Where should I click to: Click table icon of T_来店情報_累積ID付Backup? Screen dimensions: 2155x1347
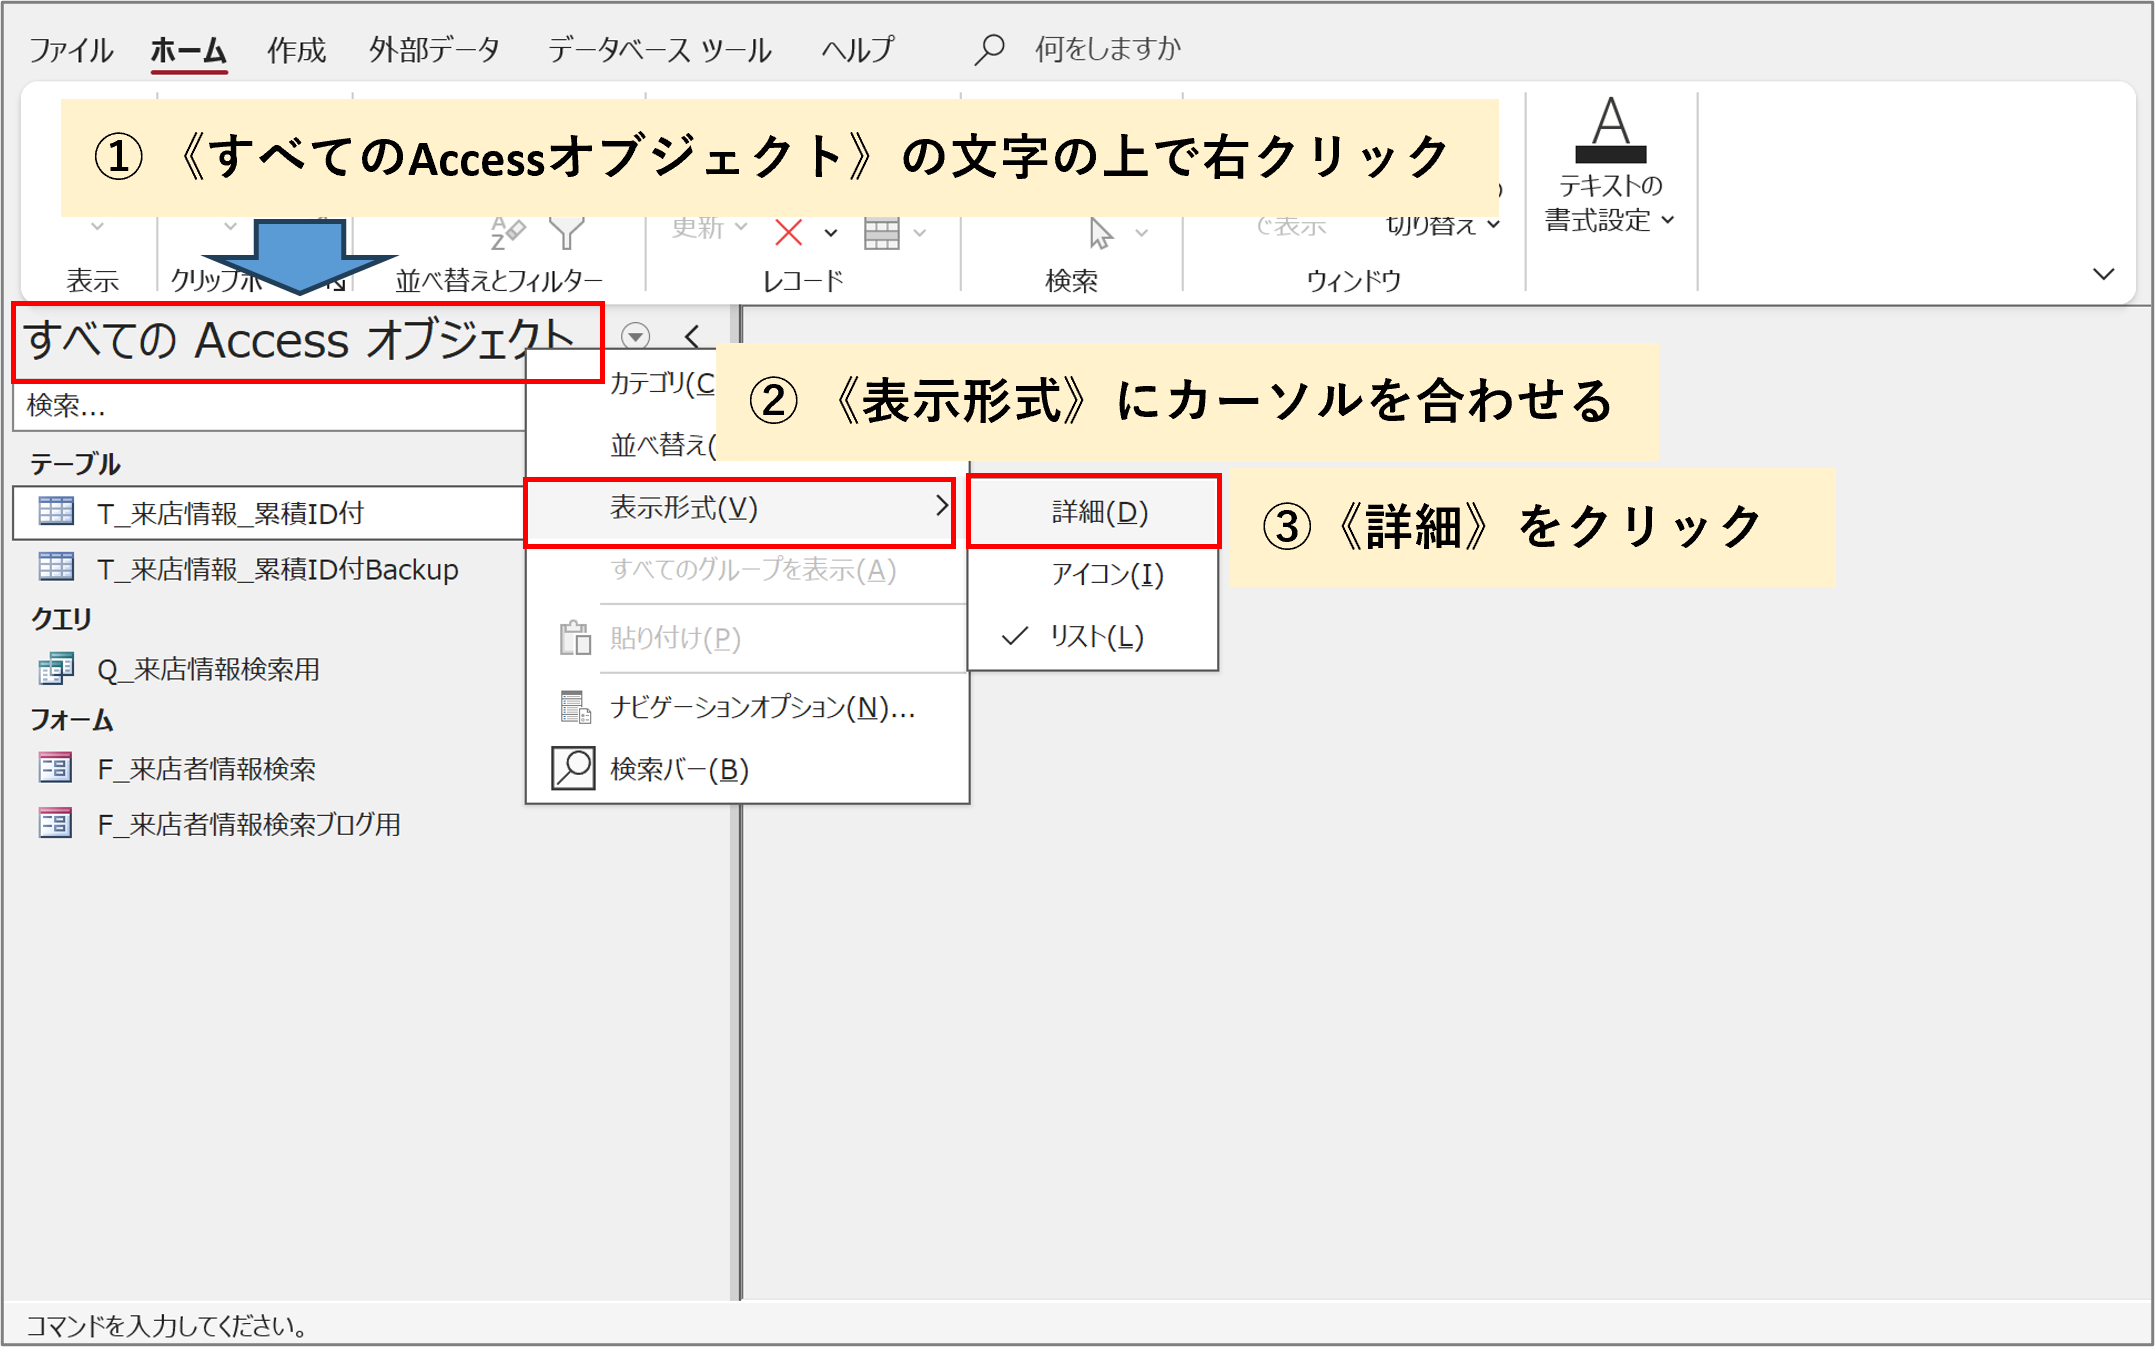56,567
